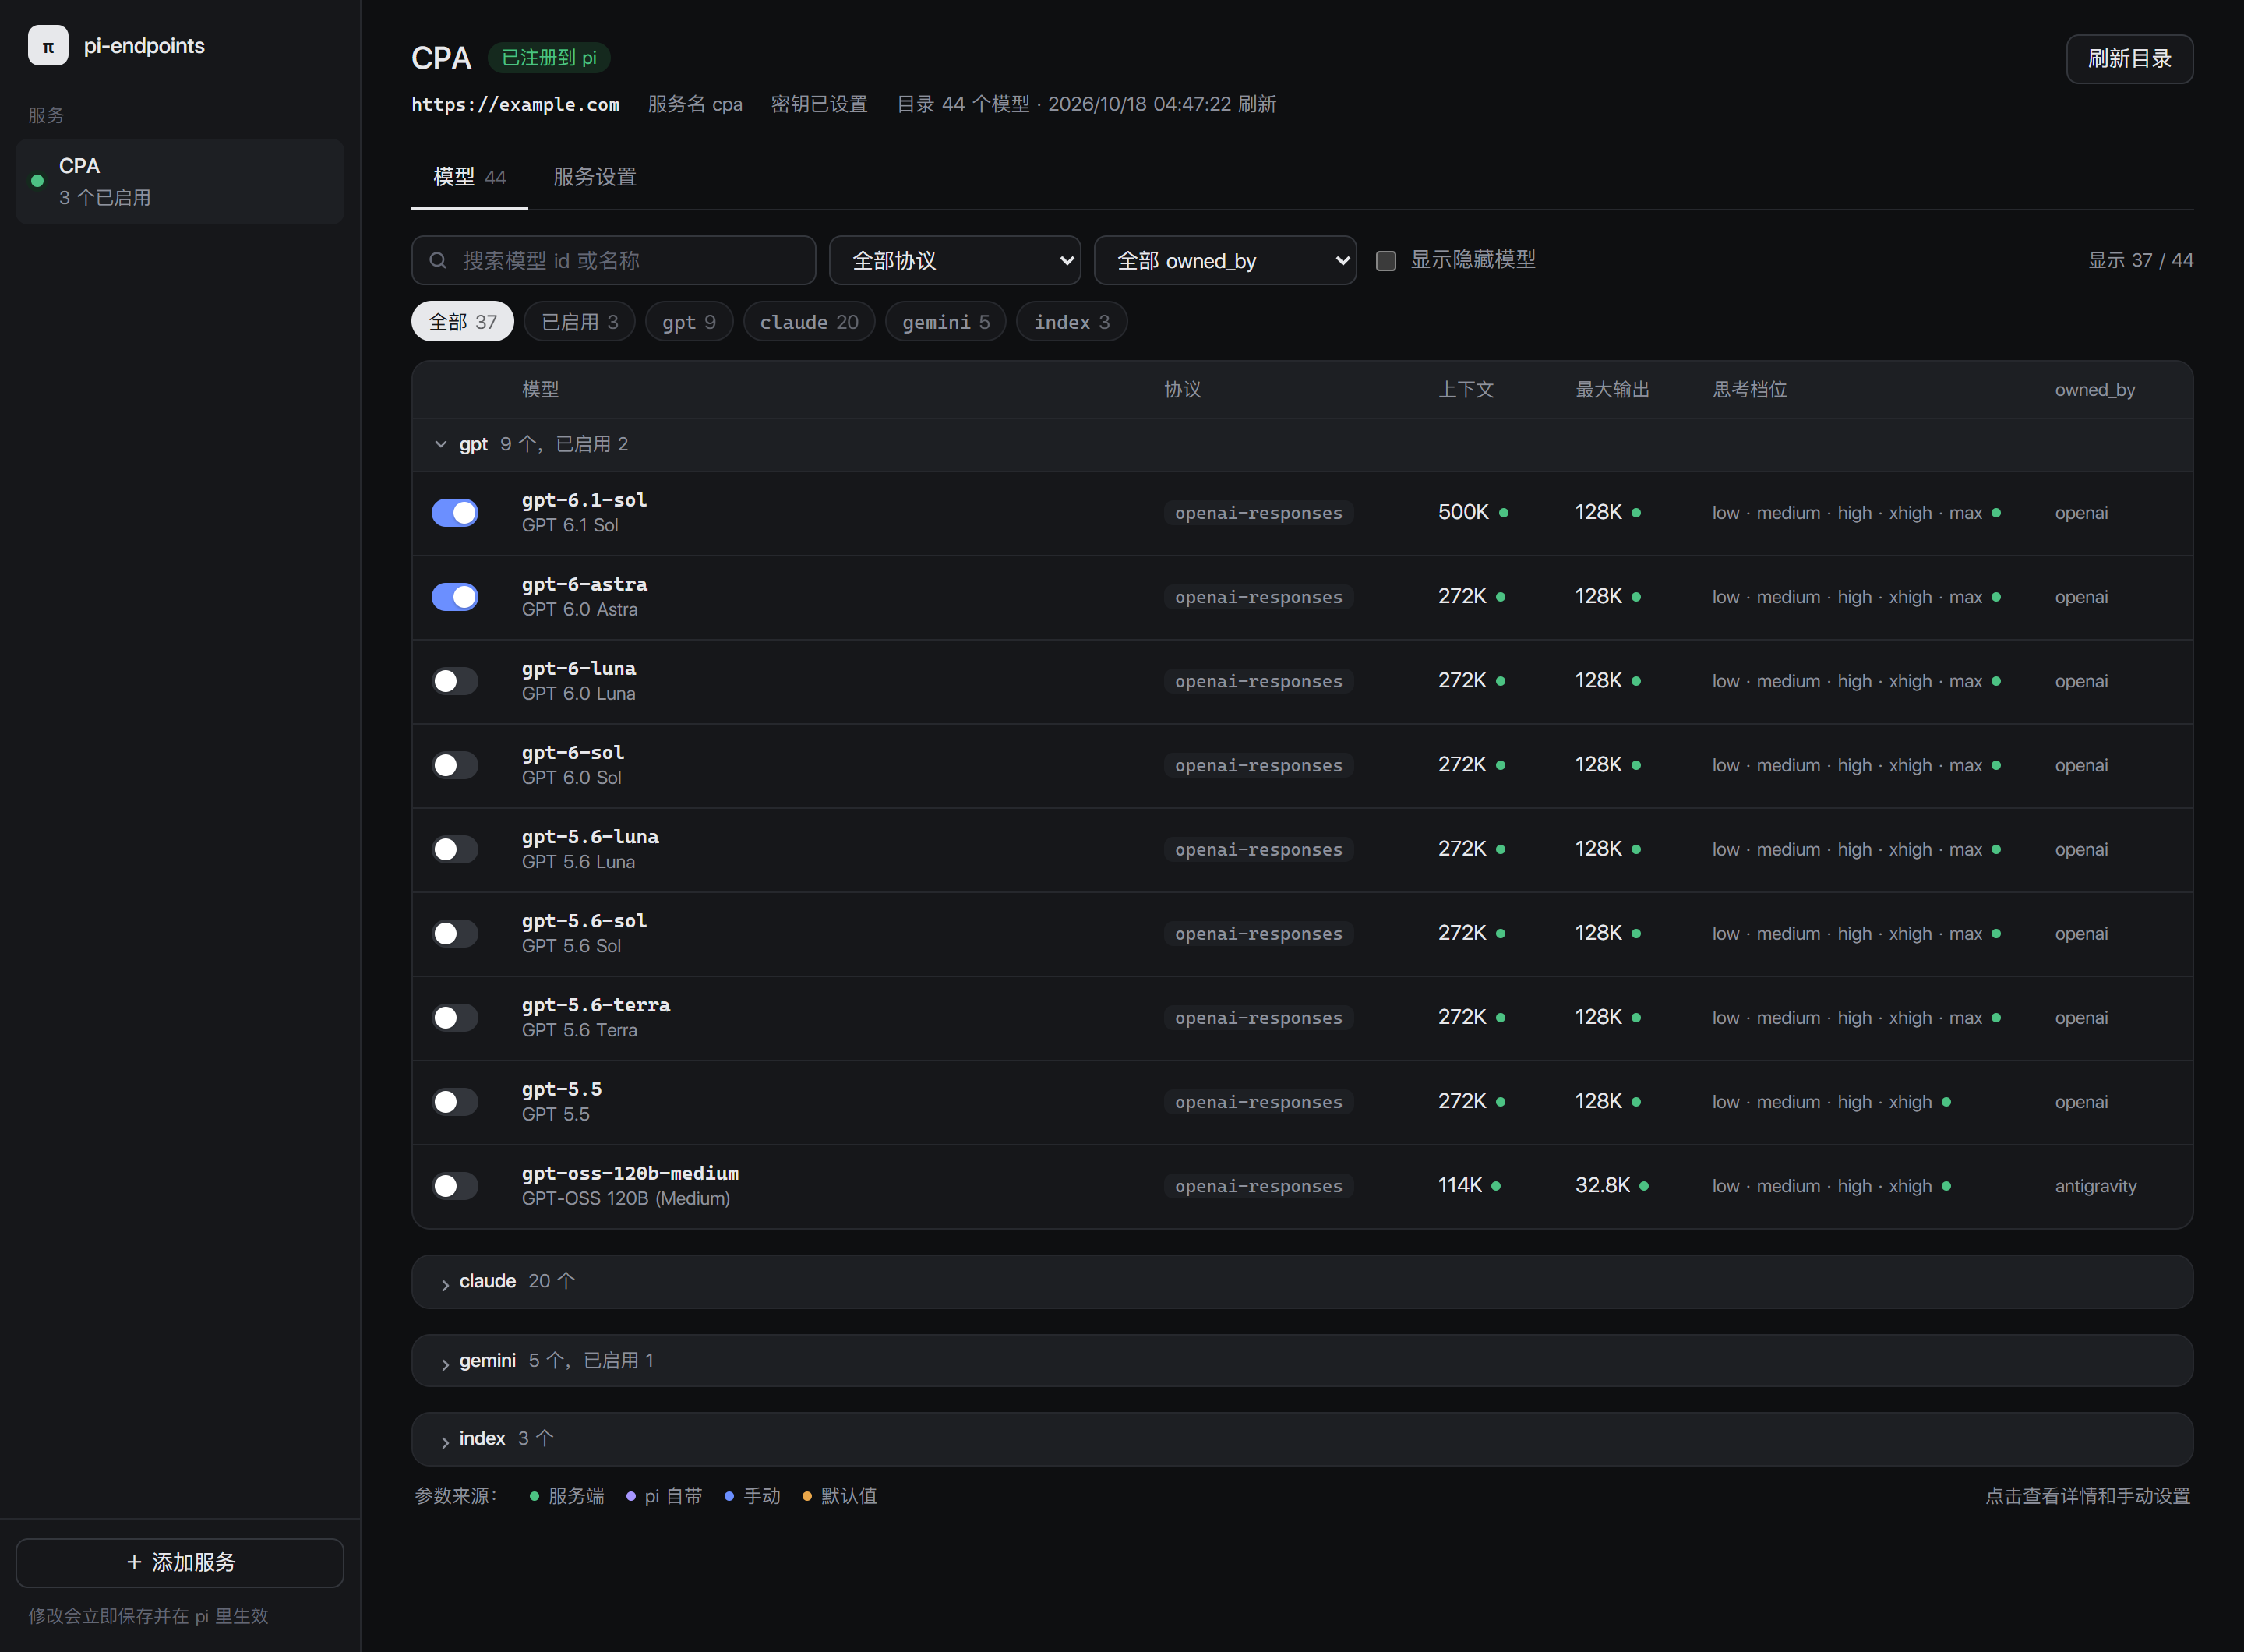Click the owned_by column header
2244x1652 pixels.
[2095, 390]
